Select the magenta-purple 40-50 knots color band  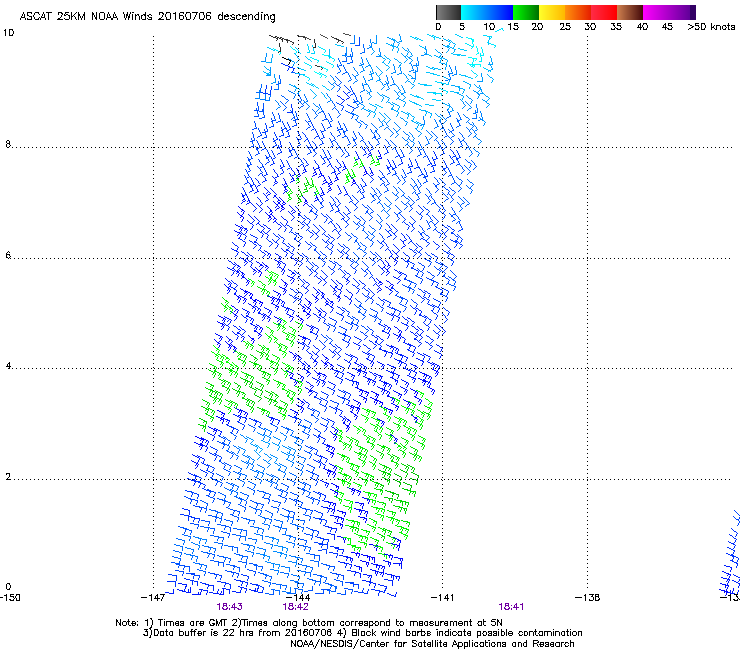tap(669, 12)
